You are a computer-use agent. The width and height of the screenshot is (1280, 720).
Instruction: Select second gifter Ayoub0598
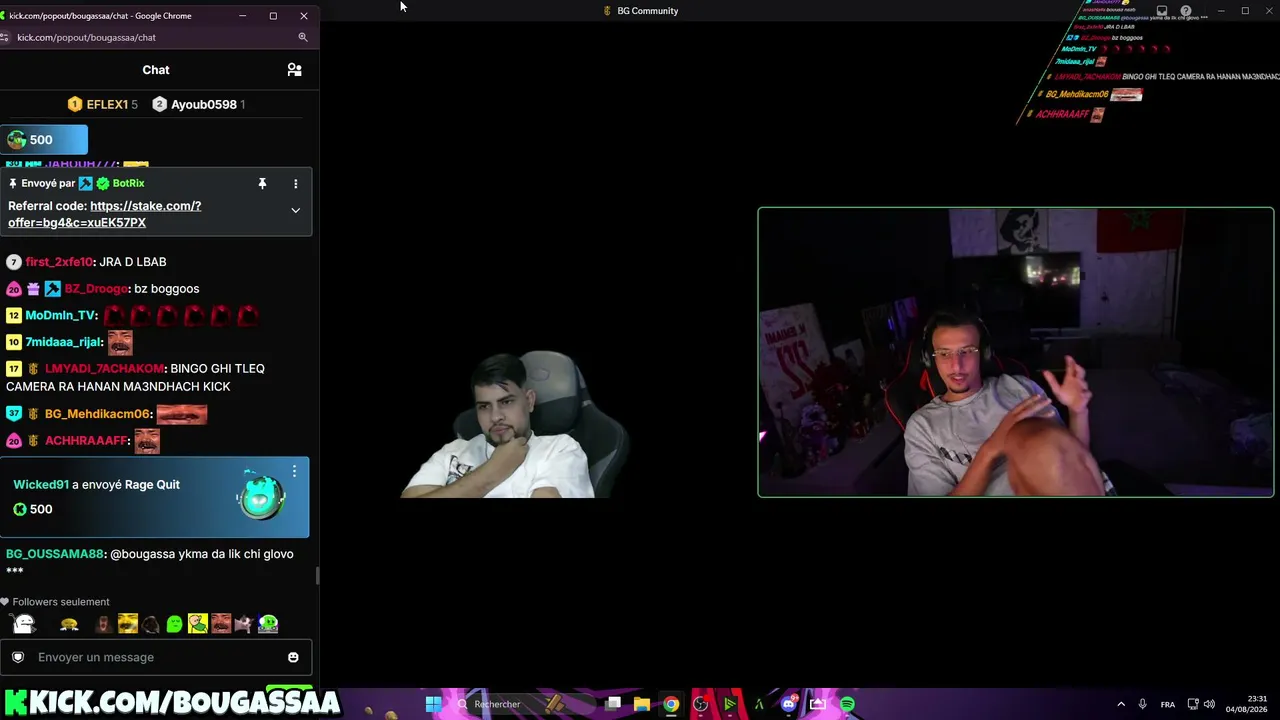coord(198,104)
